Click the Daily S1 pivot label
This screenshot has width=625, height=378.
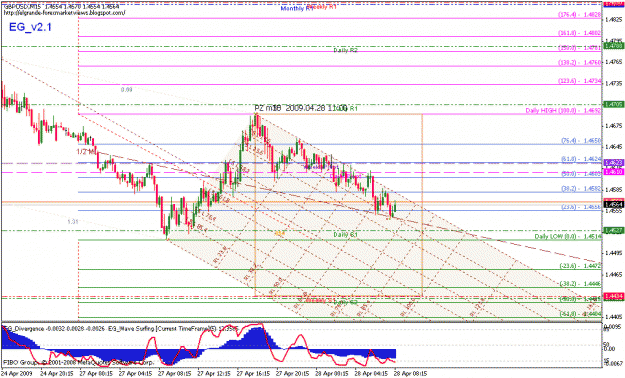[345, 234]
